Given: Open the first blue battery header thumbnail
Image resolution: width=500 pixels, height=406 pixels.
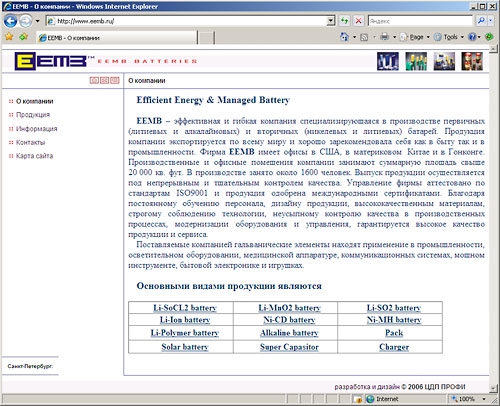Looking at the screenshot, I should [x=388, y=61].
